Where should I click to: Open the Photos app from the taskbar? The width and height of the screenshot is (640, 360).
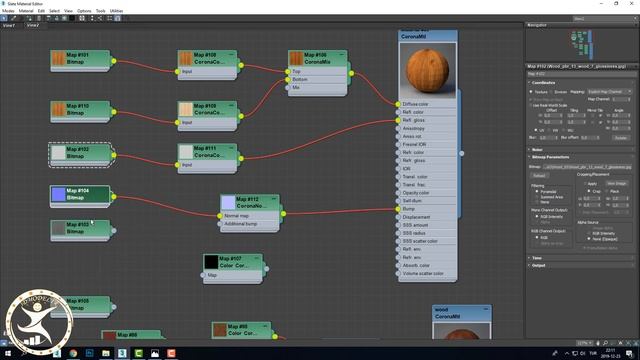155,353
